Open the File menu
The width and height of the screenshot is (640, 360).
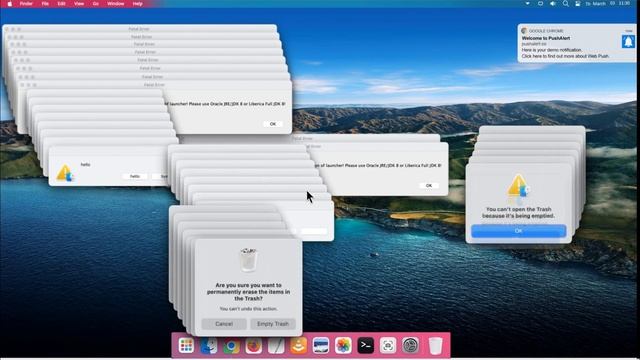tap(45, 4)
